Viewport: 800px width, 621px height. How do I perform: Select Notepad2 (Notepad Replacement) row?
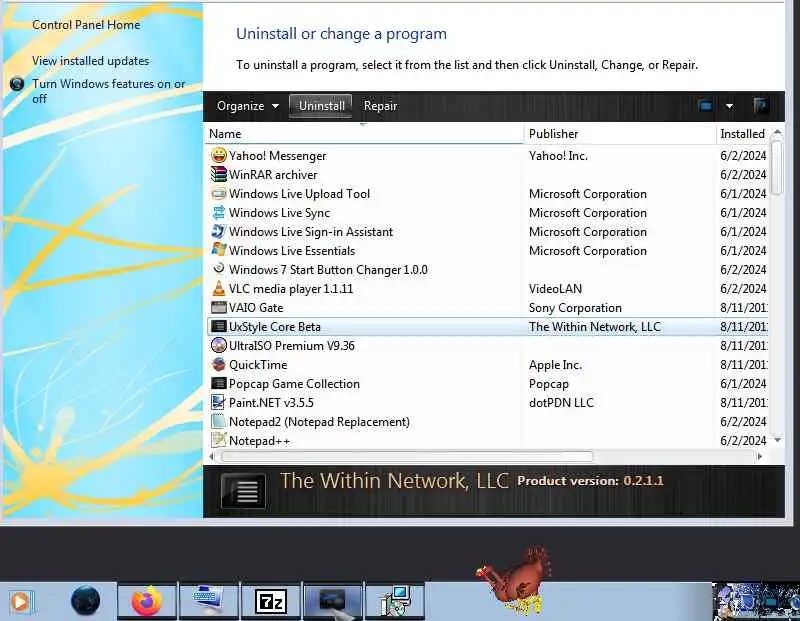coord(488,421)
